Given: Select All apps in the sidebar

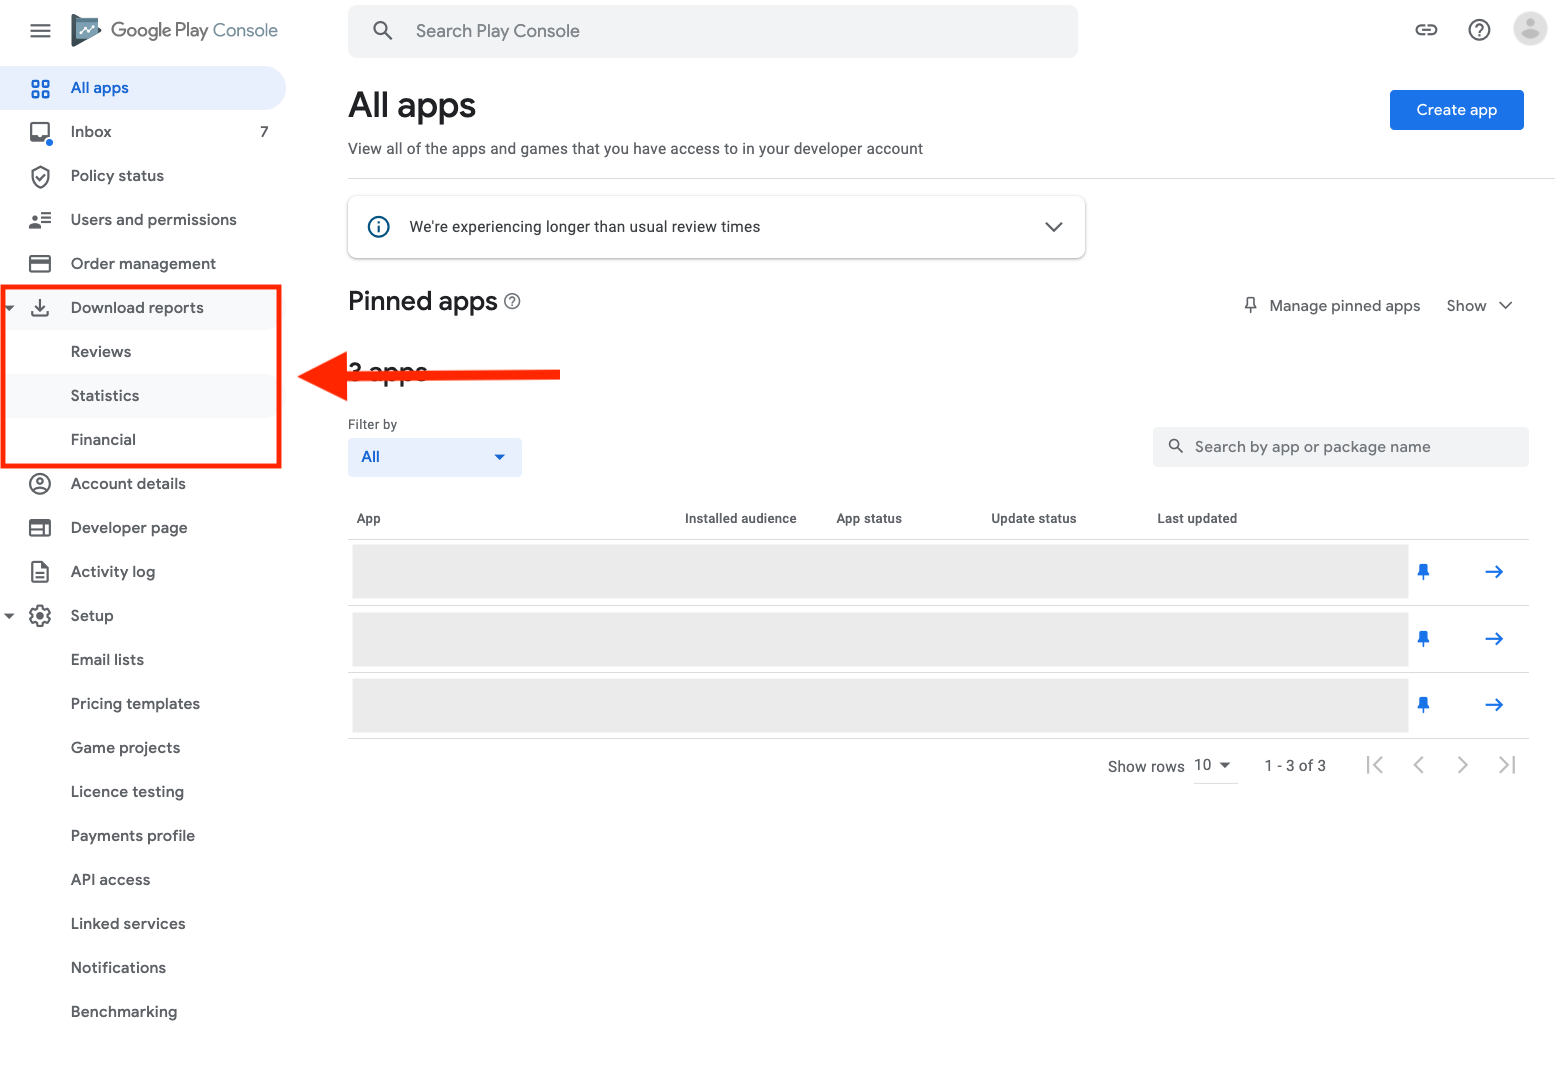Looking at the screenshot, I should pyautogui.click(x=143, y=88).
